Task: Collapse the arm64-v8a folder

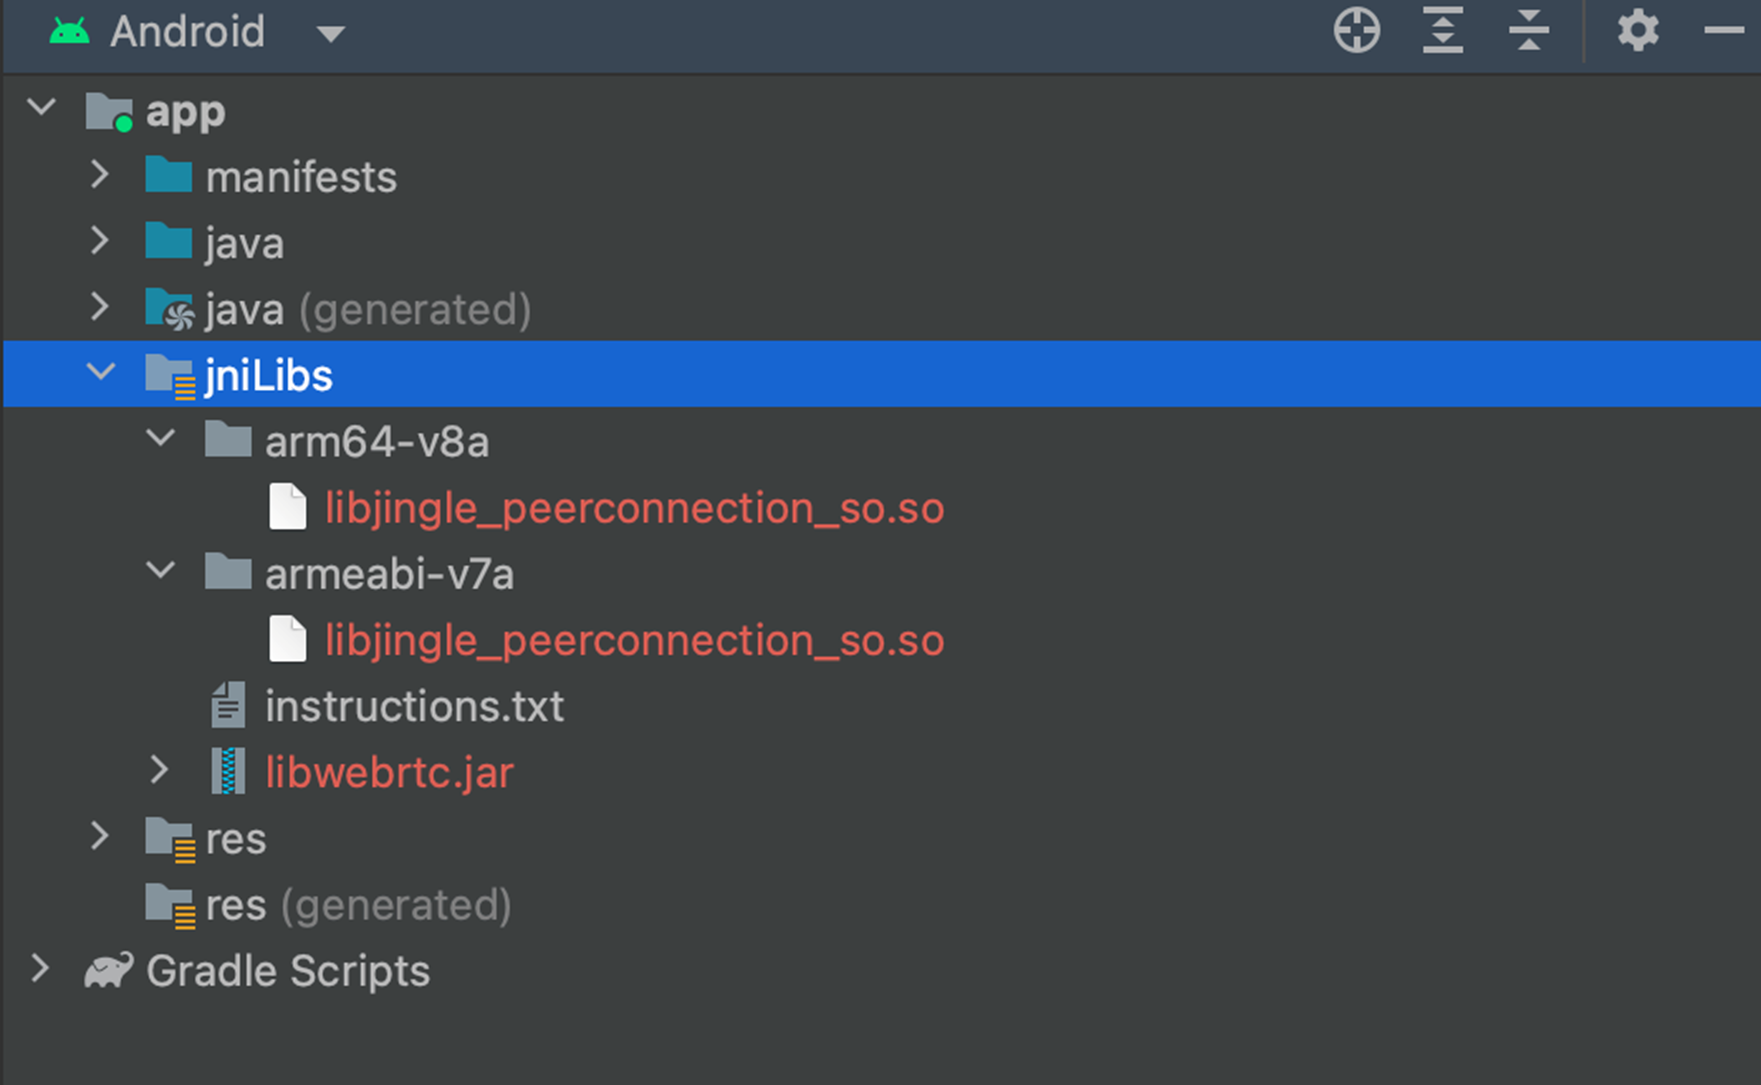Action: click(160, 439)
